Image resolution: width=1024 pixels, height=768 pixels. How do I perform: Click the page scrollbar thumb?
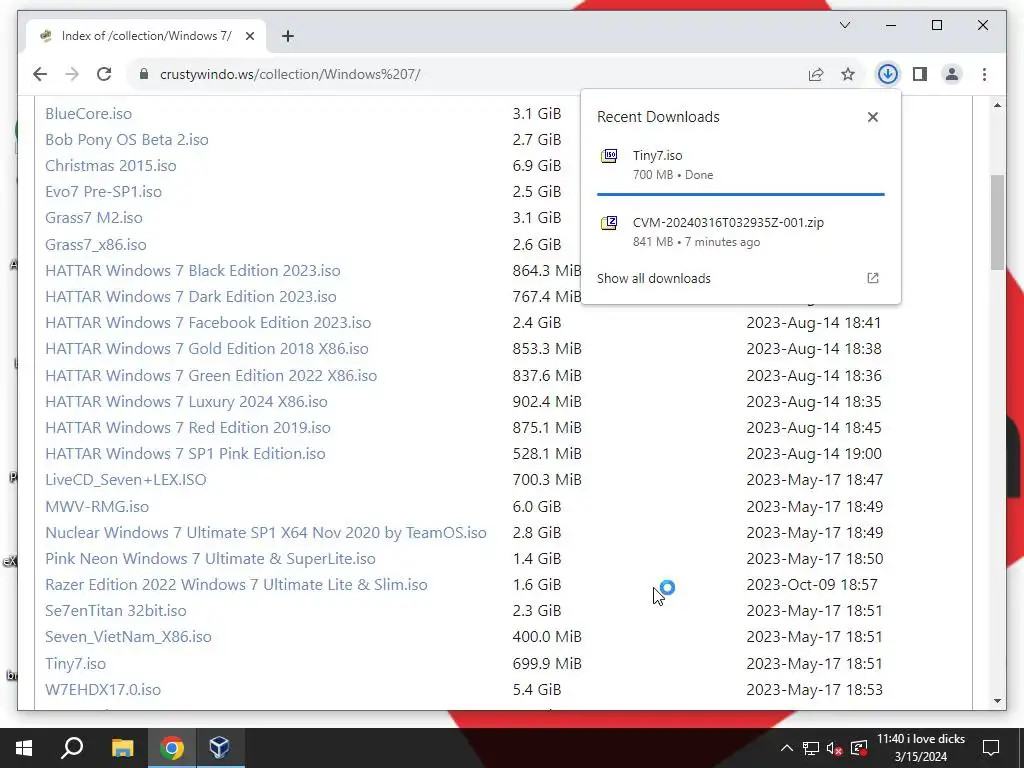[x=997, y=222]
